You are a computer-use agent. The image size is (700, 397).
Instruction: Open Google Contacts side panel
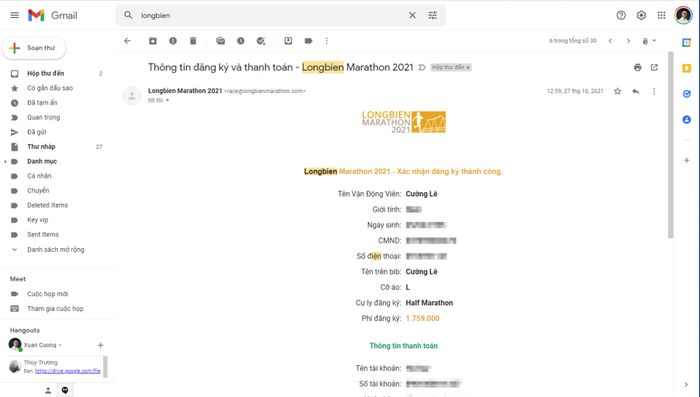point(687,120)
